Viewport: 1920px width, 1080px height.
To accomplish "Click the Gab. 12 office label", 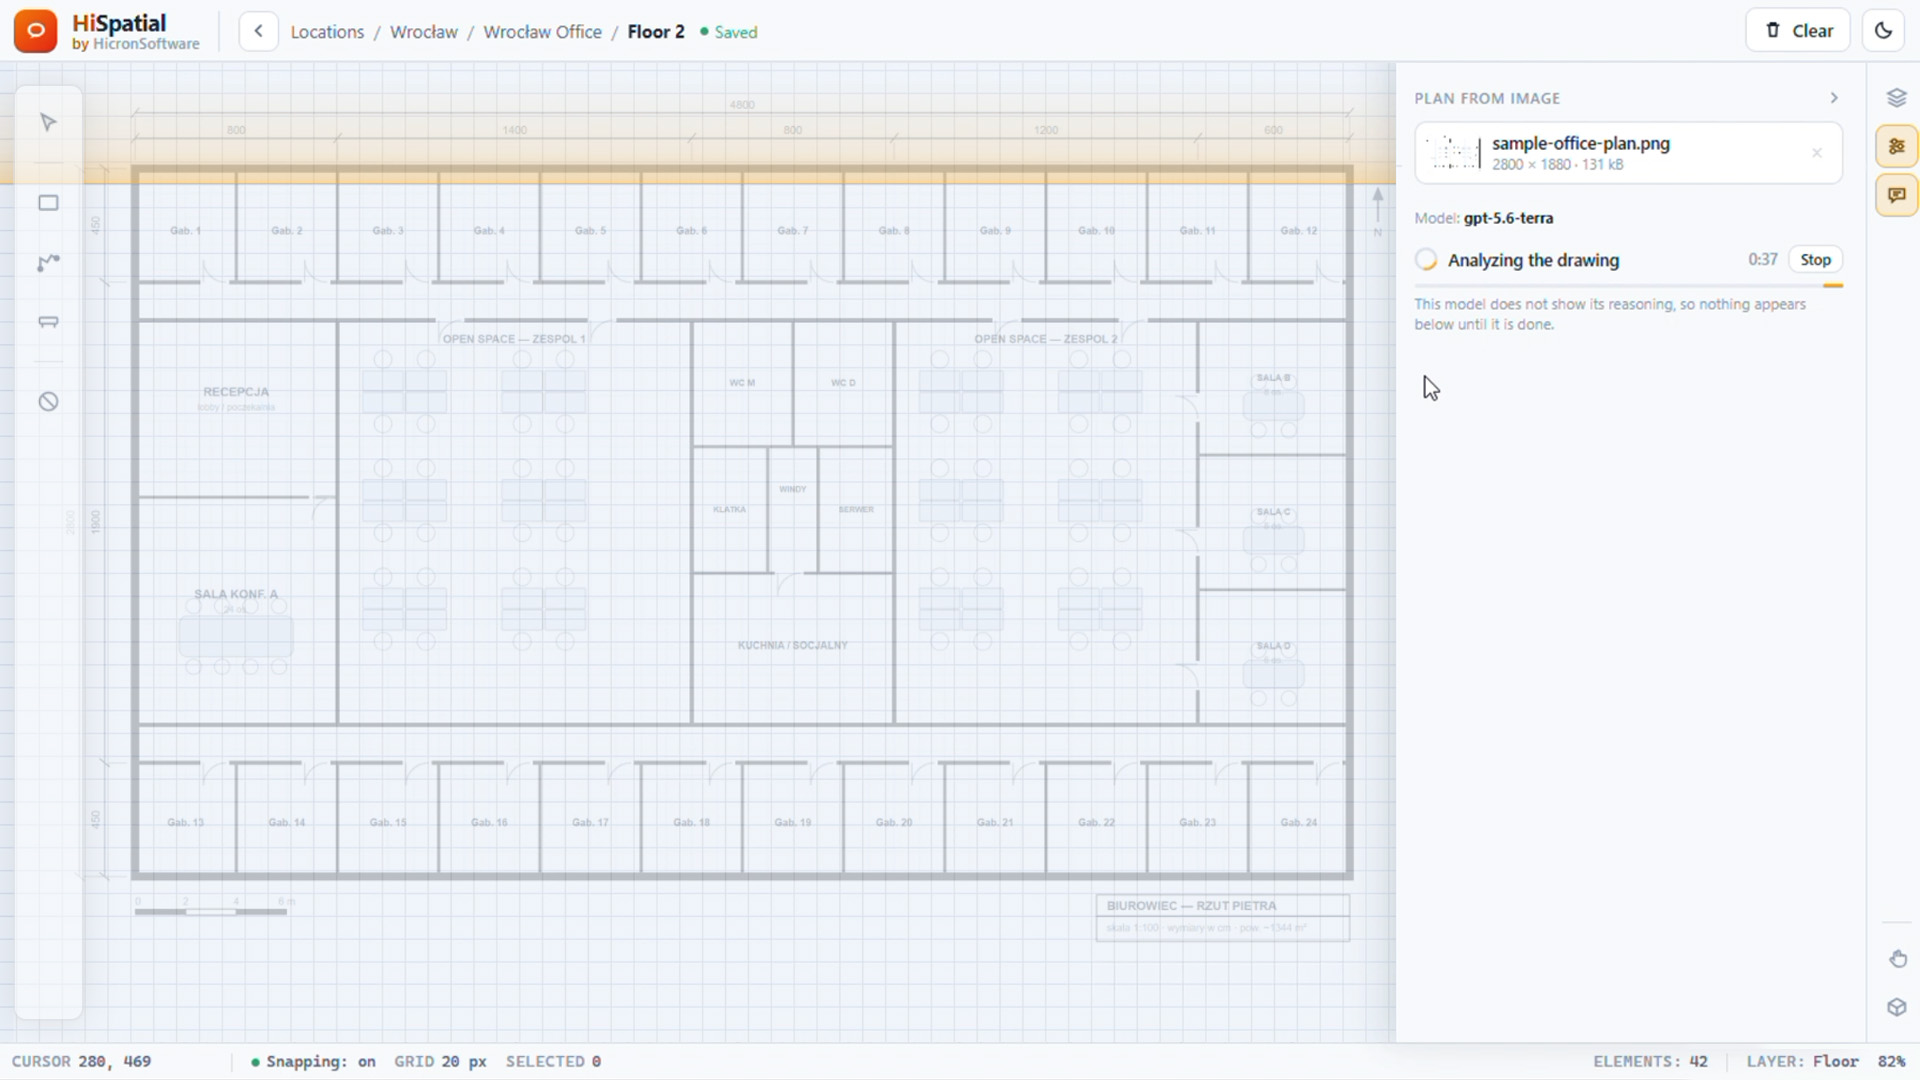I will [1298, 231].
